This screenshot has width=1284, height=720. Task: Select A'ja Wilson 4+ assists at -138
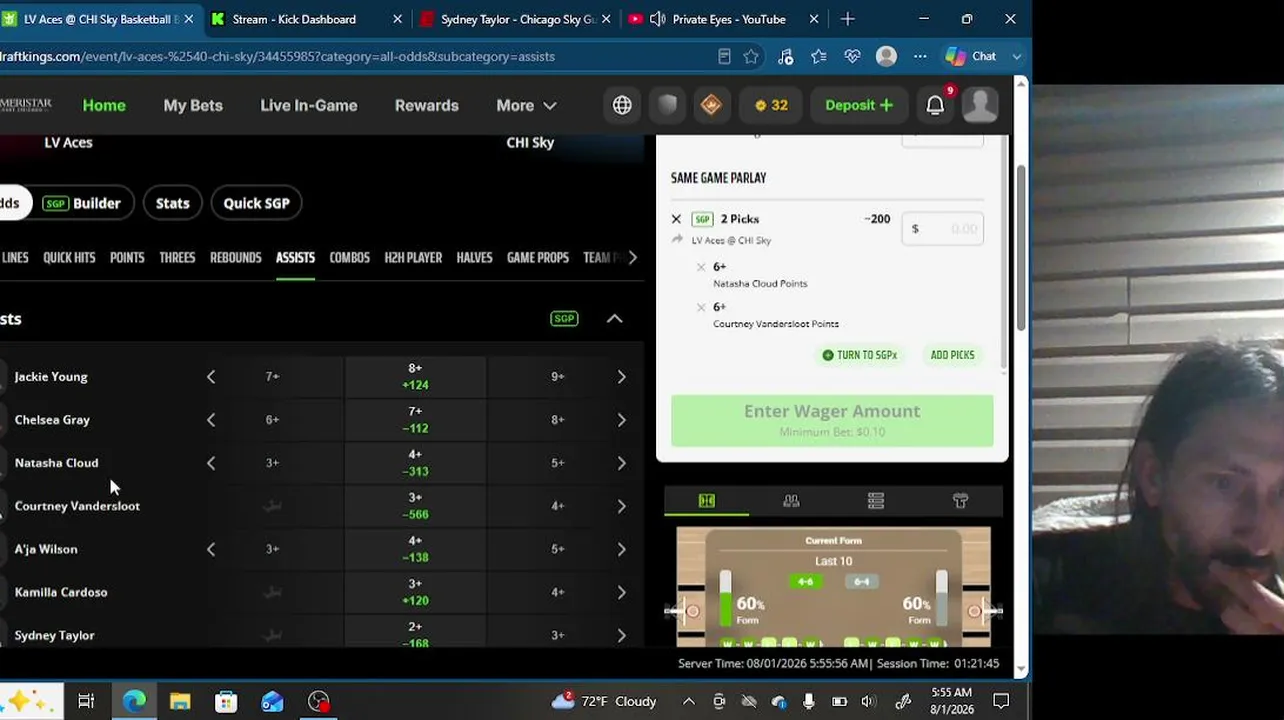pos(415,548)
